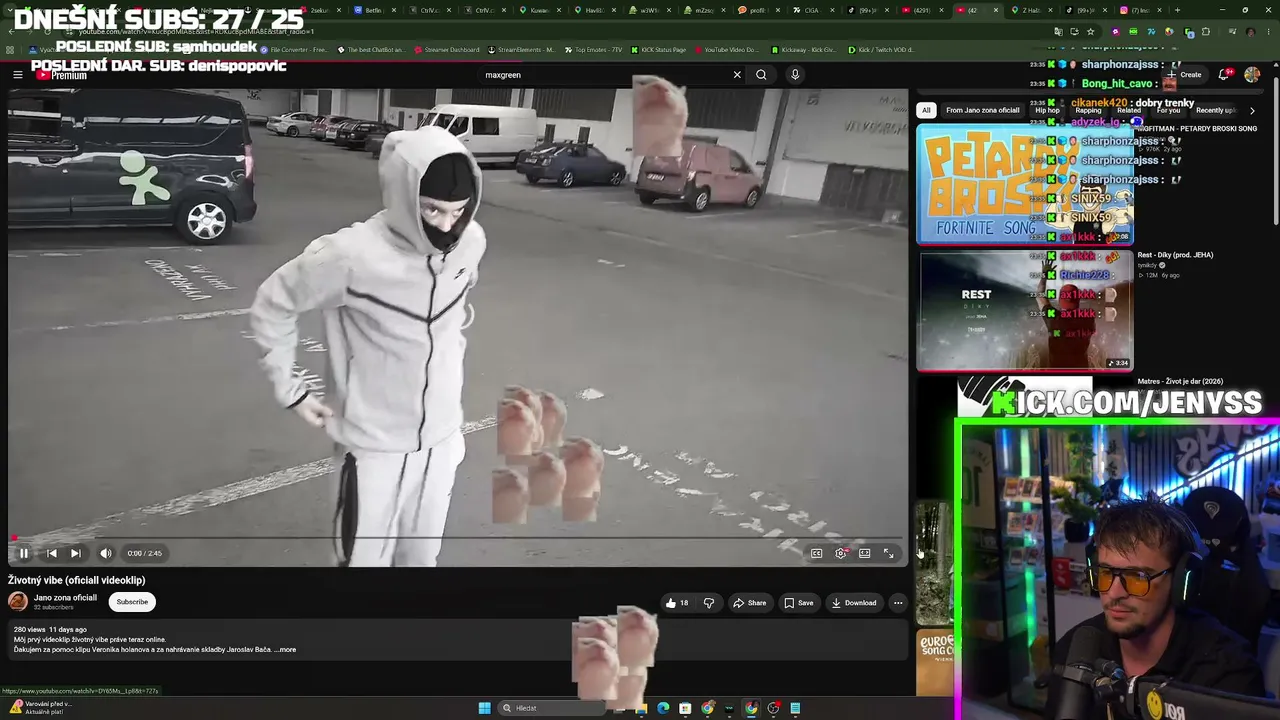Translate this page icon in address bar

(1059, 31)
